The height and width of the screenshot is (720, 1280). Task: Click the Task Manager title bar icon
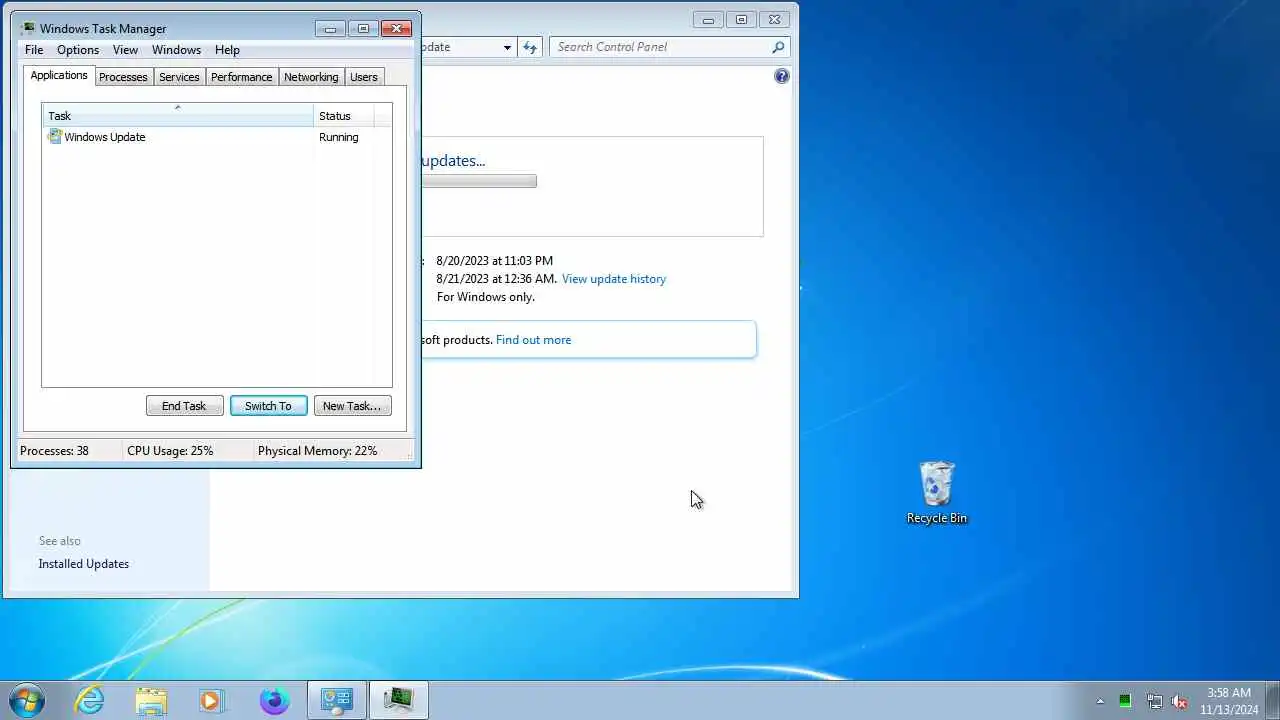click(x=28, y=28)
